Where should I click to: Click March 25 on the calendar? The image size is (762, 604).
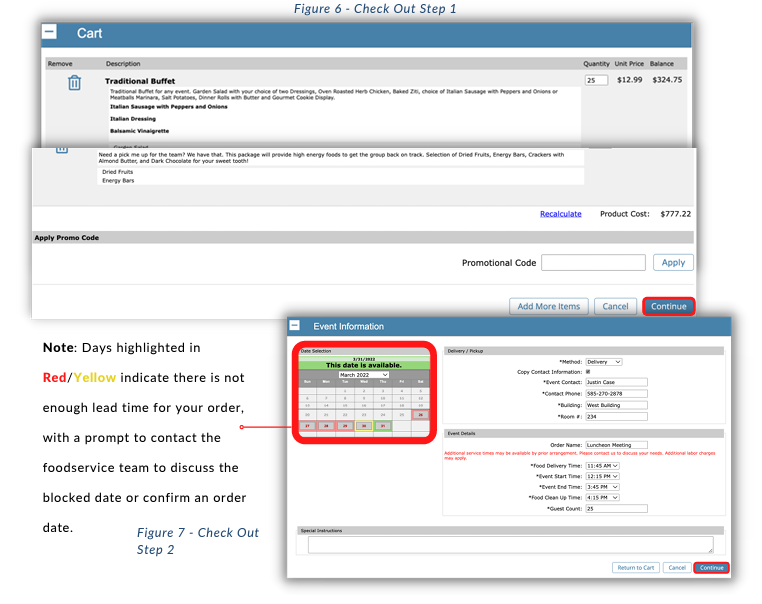[401, 414]
